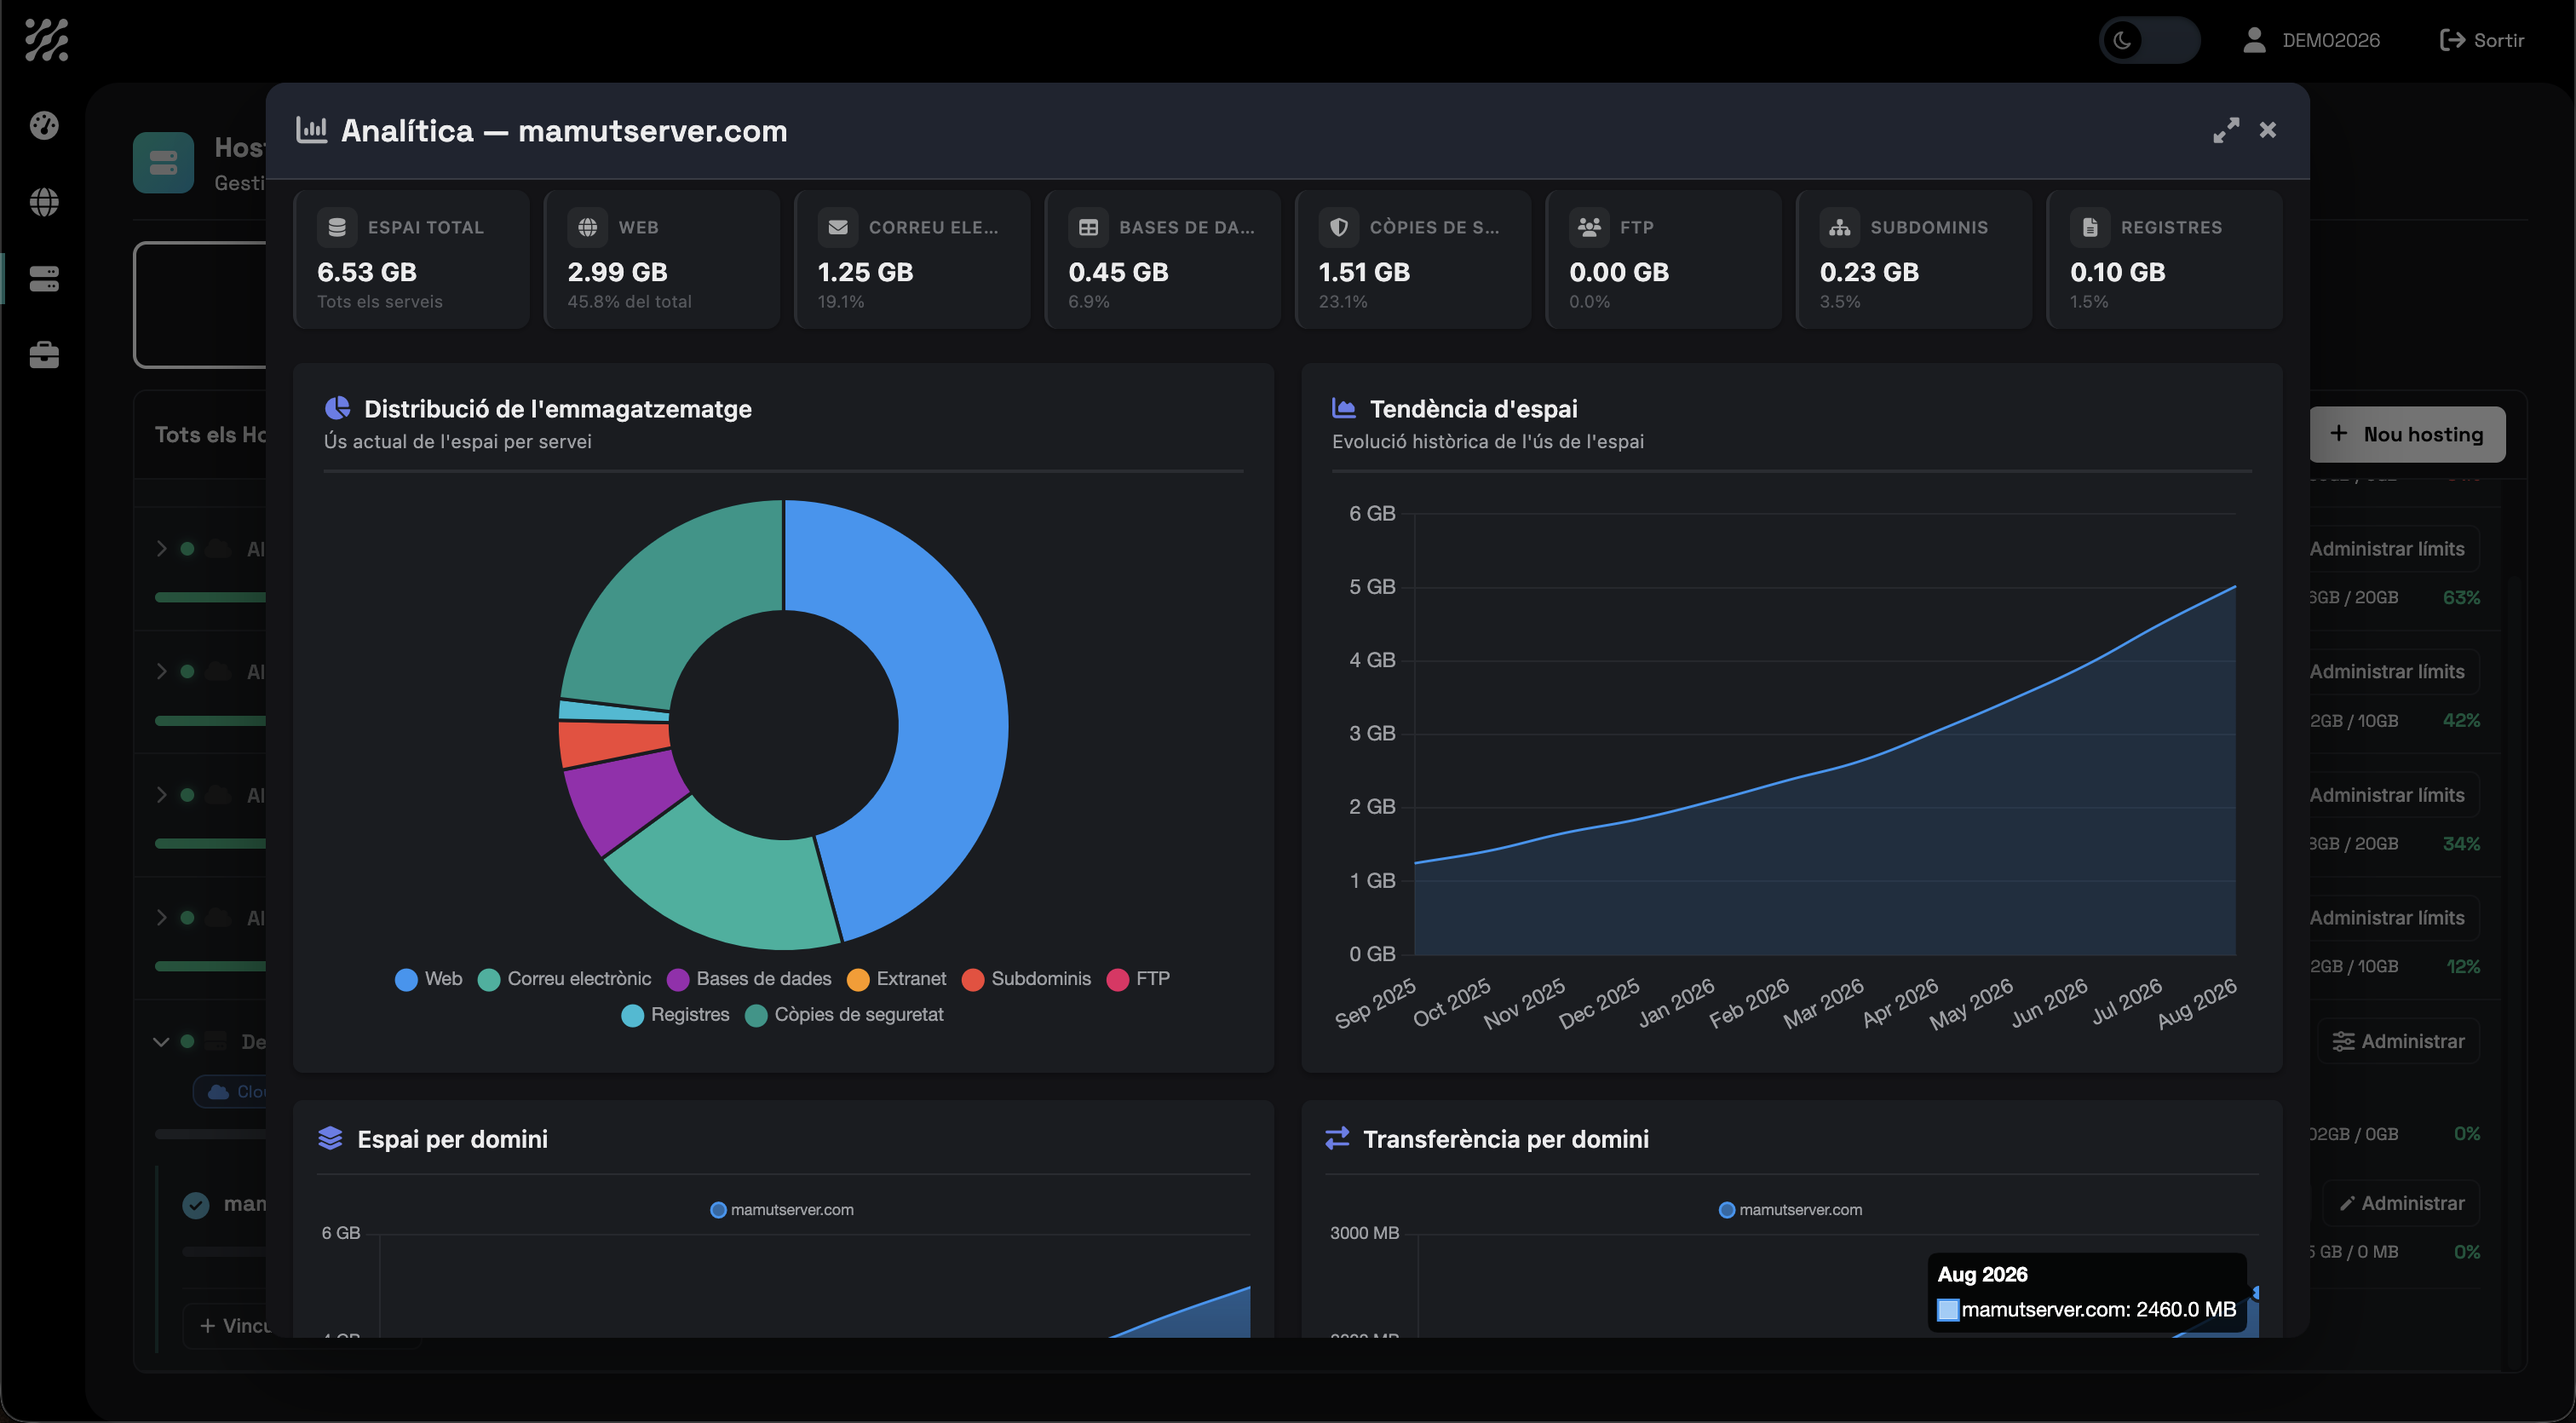Collapse the expanded 'De' hosting row
The height and width of the screenshot is (1423, 2576).
coord(161,1041)
